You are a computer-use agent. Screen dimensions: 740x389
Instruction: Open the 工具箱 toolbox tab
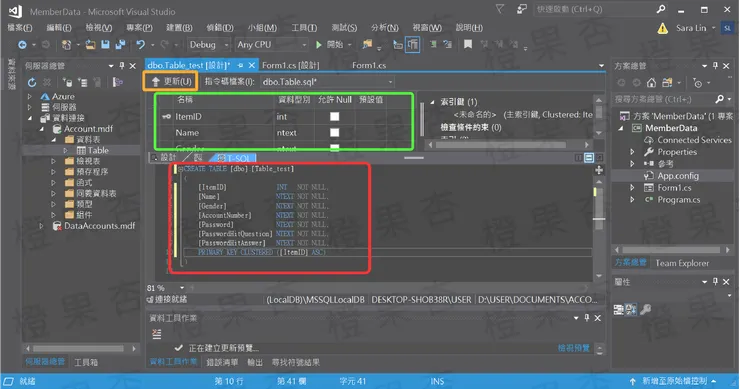86,362
